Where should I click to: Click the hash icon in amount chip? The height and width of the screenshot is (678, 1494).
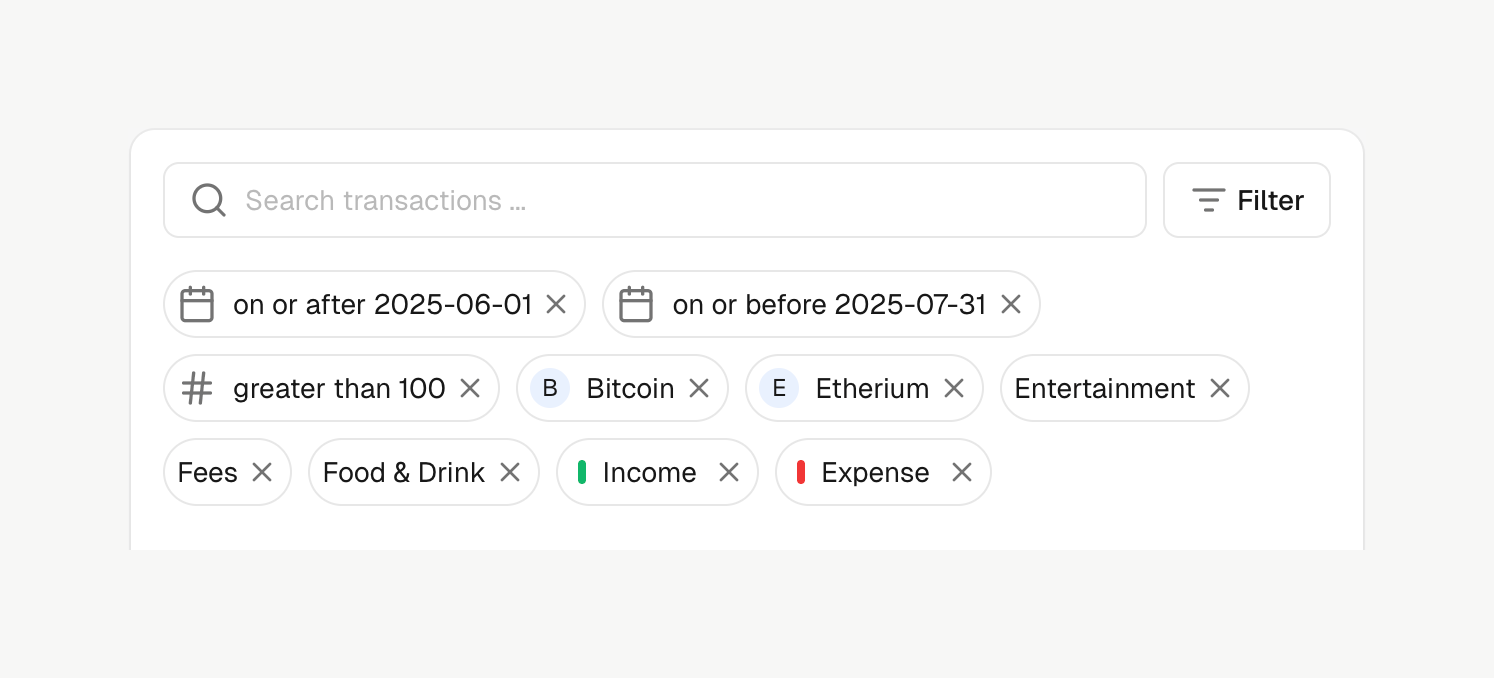(x=197, y=388)
